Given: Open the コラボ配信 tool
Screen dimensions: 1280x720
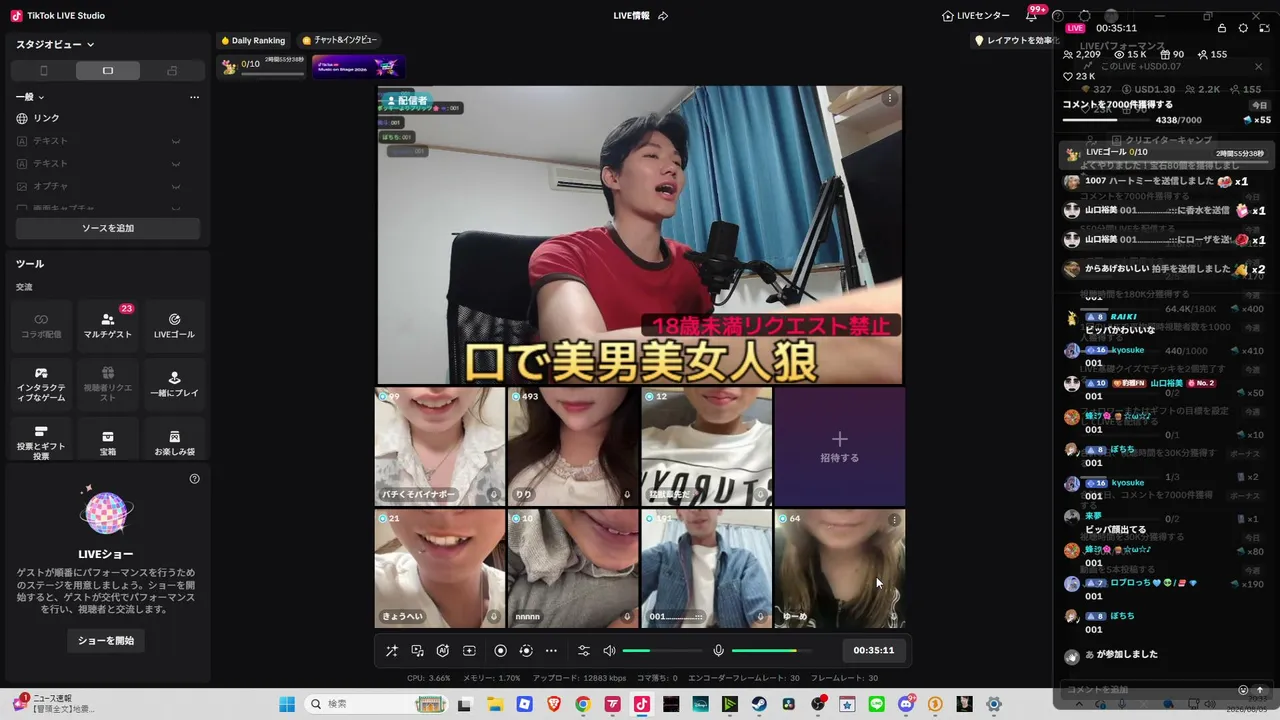Looking at the screenshot, I should pos(40,326).
